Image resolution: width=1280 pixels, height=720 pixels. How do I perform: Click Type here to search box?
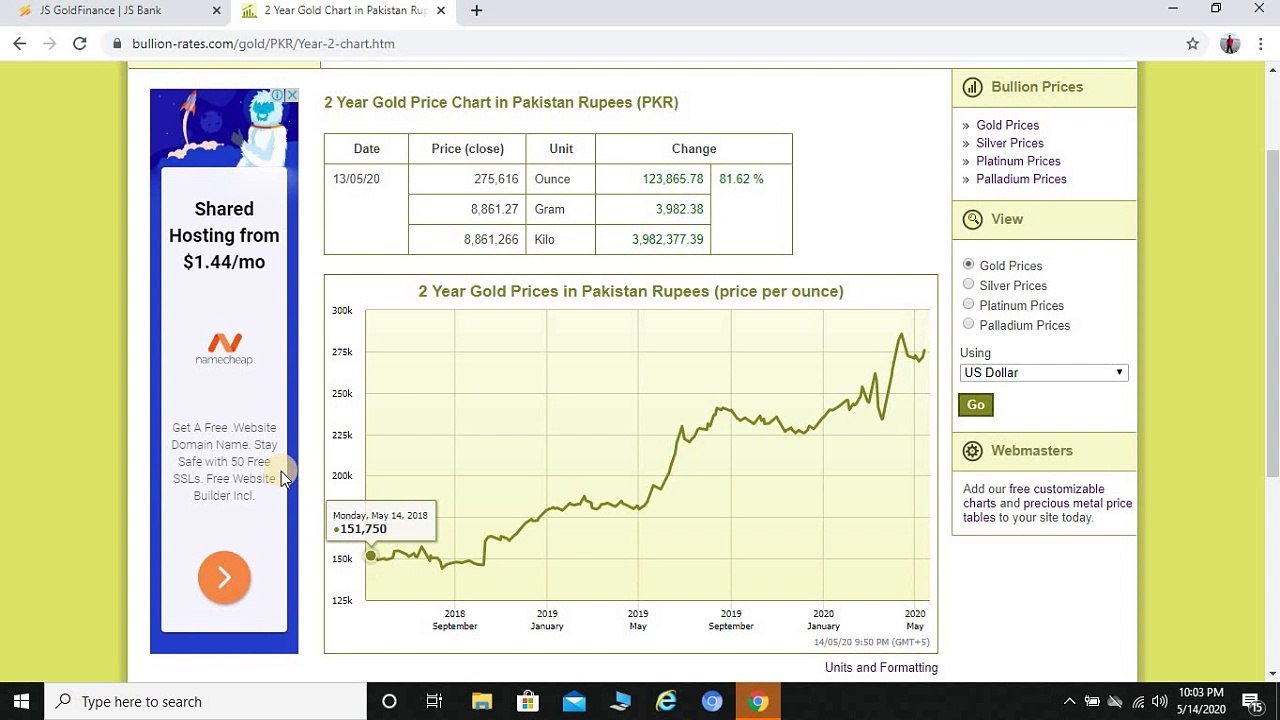205,701
